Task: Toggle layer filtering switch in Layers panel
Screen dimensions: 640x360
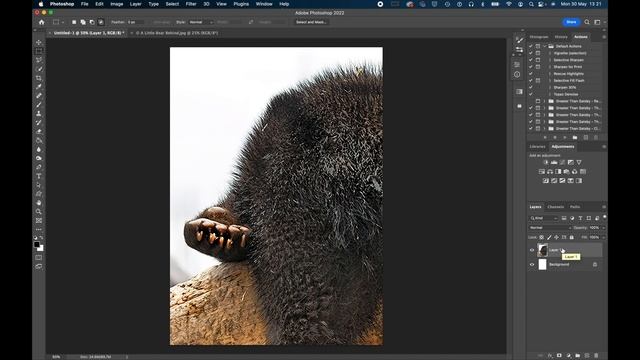Action: click(x=604, y=217)
